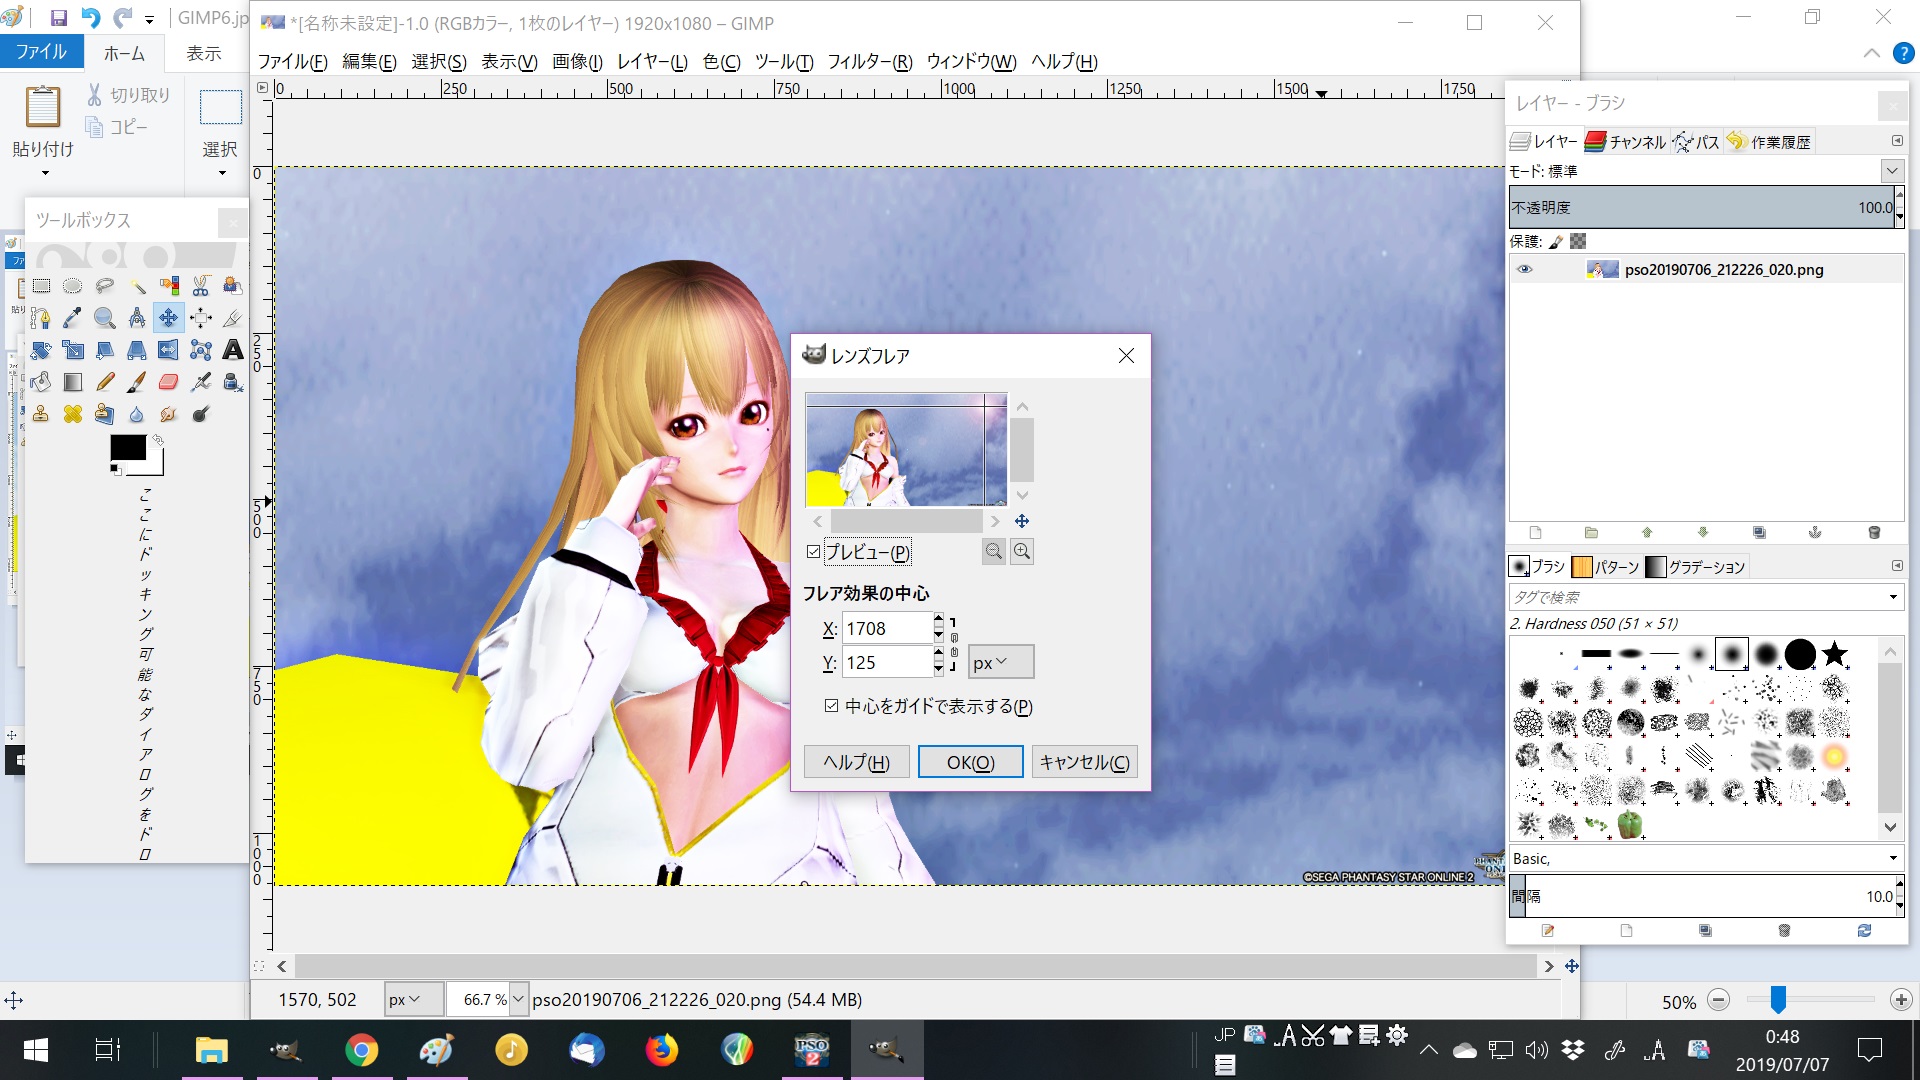
Task: Open the フィルター(R) menu
Action: click(x=869, y=62)
